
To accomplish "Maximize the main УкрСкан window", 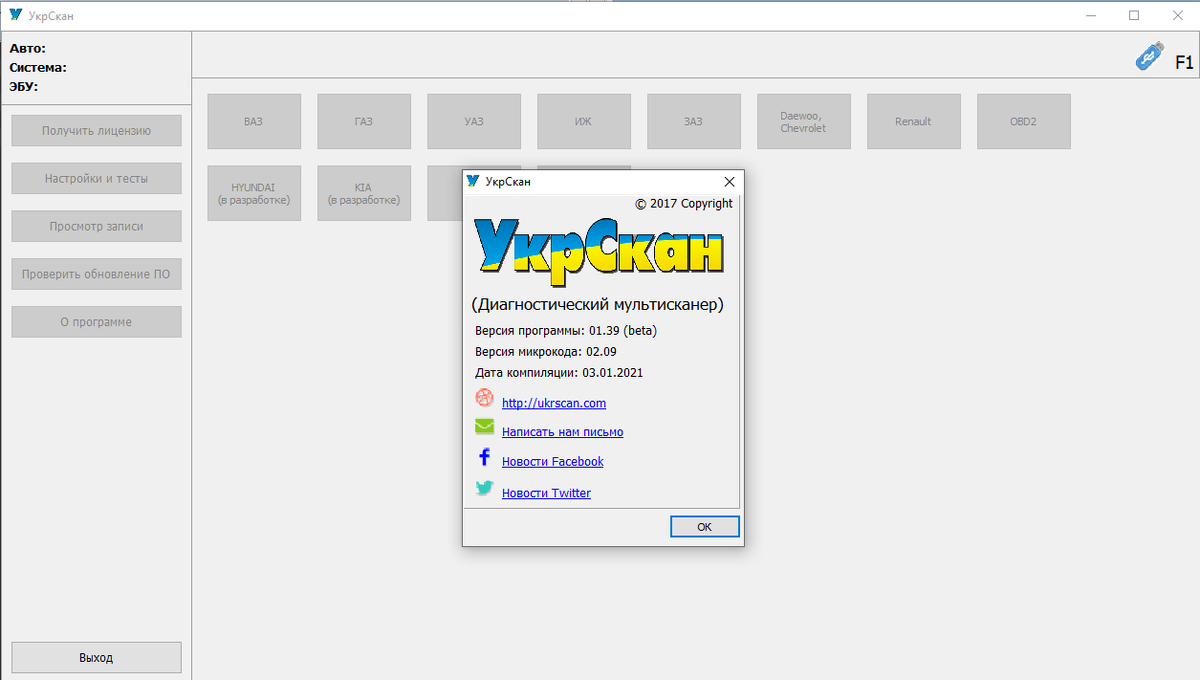I will pos(1134,15).
